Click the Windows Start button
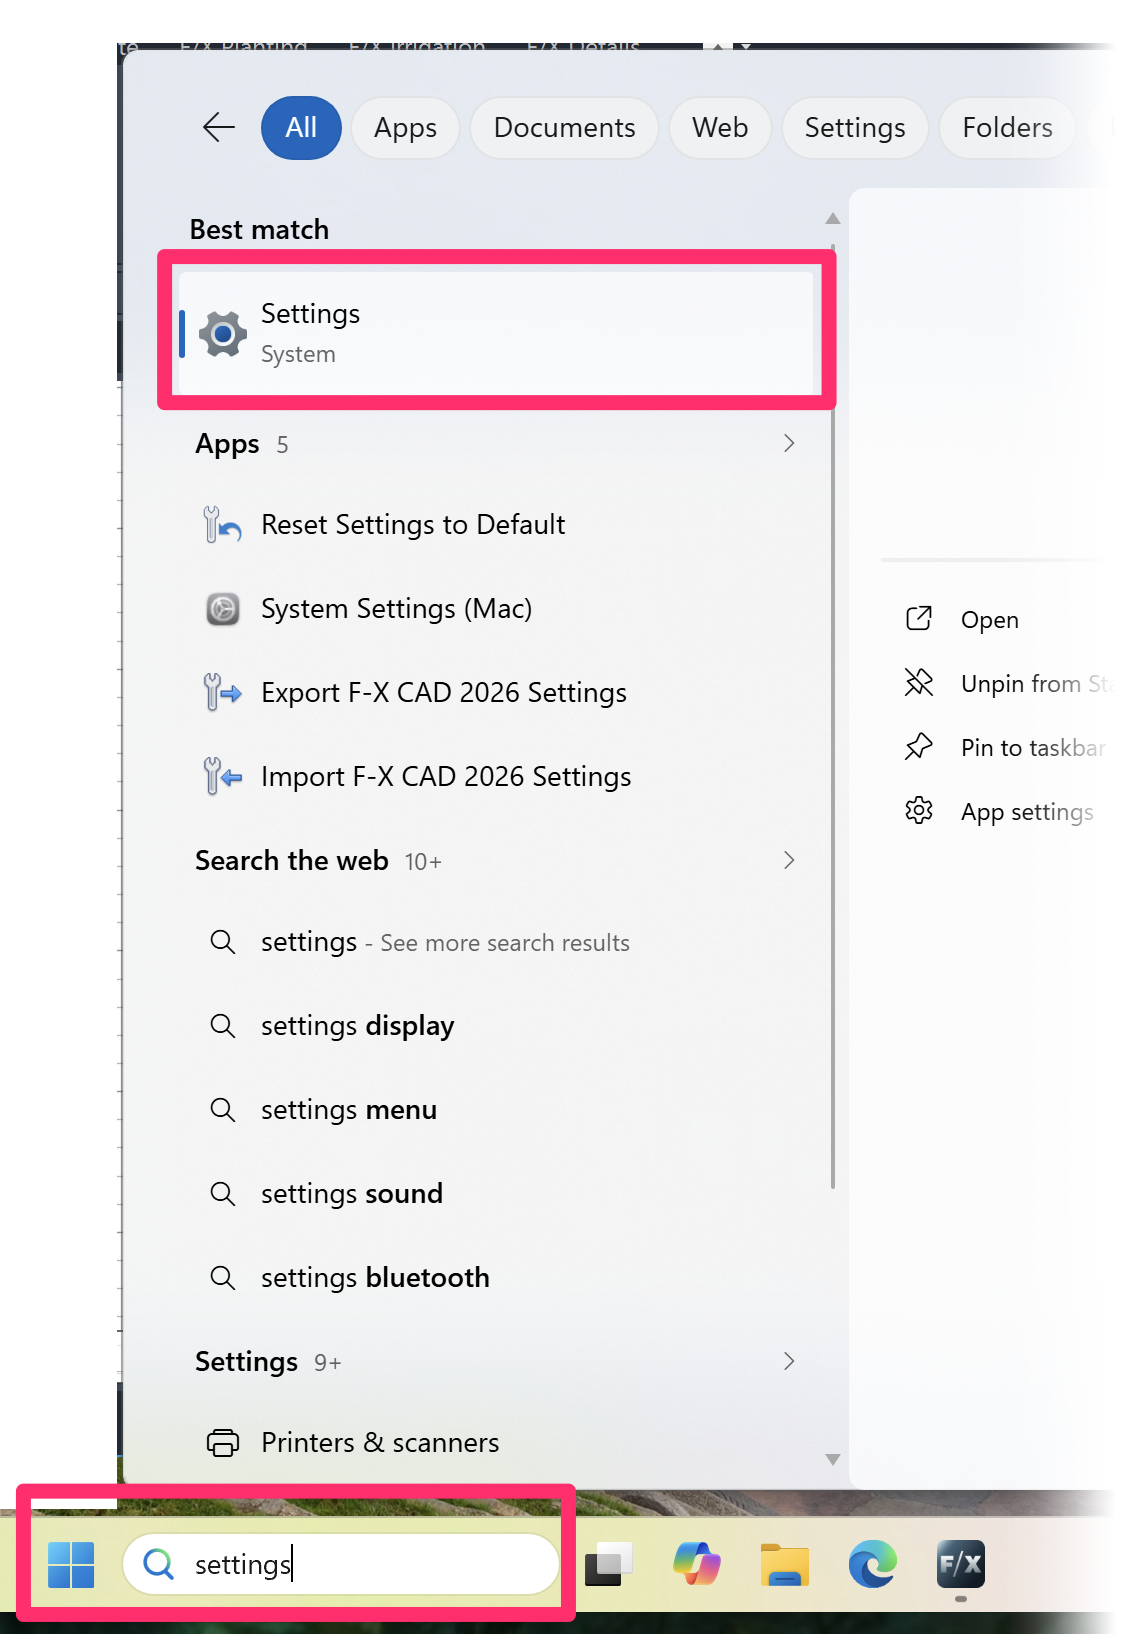This screenshot has height=1634, width=1124. point(71,1564)
